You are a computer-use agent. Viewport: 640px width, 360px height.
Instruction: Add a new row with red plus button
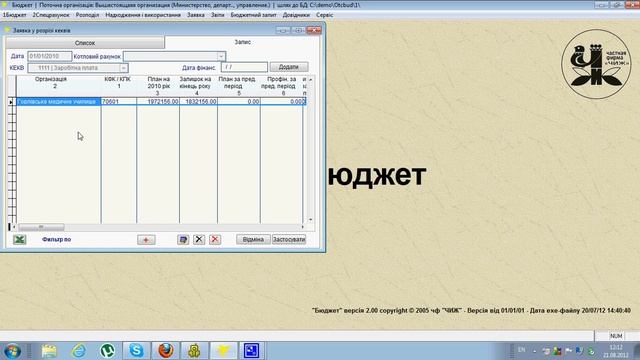coord(146,240)
